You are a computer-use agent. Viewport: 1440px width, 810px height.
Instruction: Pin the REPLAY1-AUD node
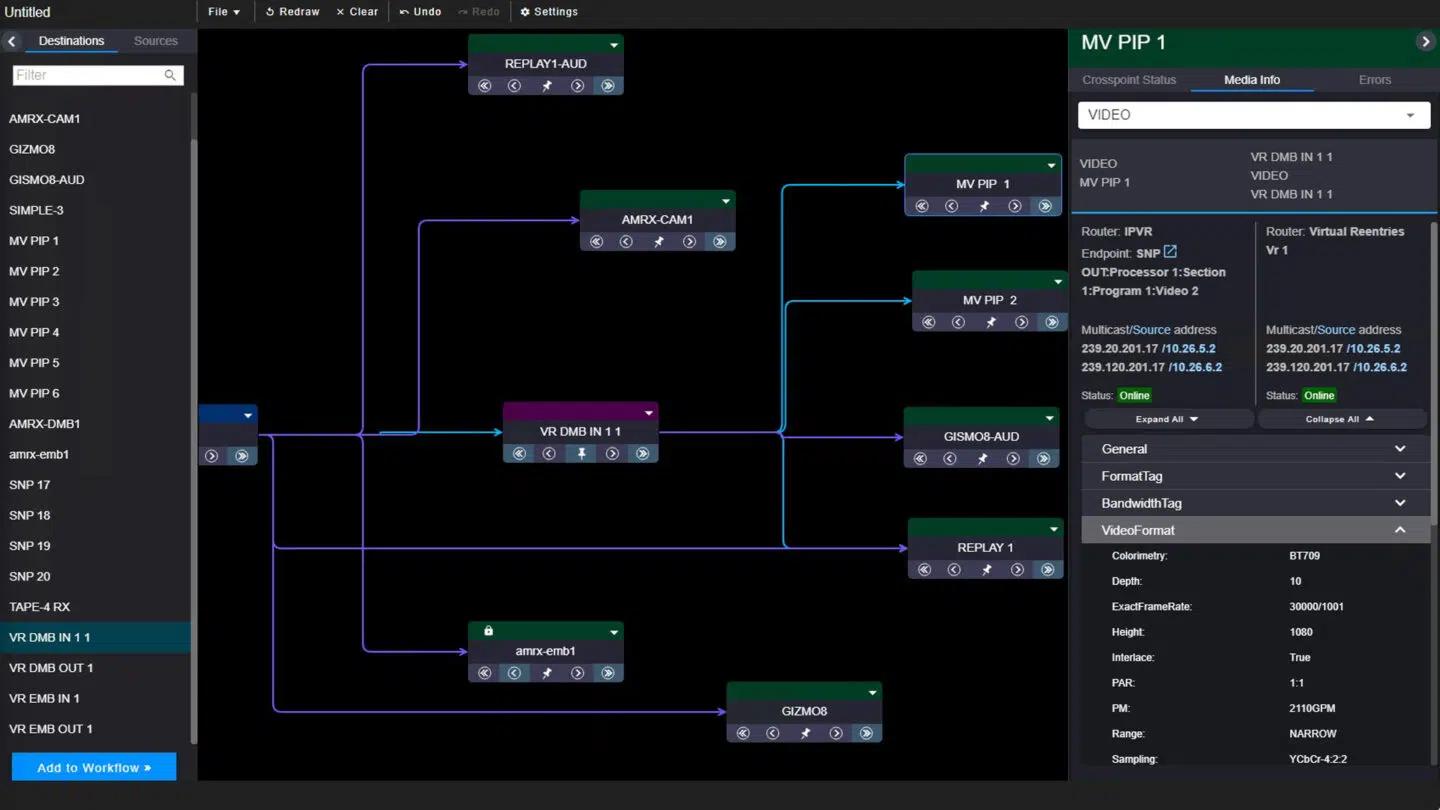[x=546, y=86]
